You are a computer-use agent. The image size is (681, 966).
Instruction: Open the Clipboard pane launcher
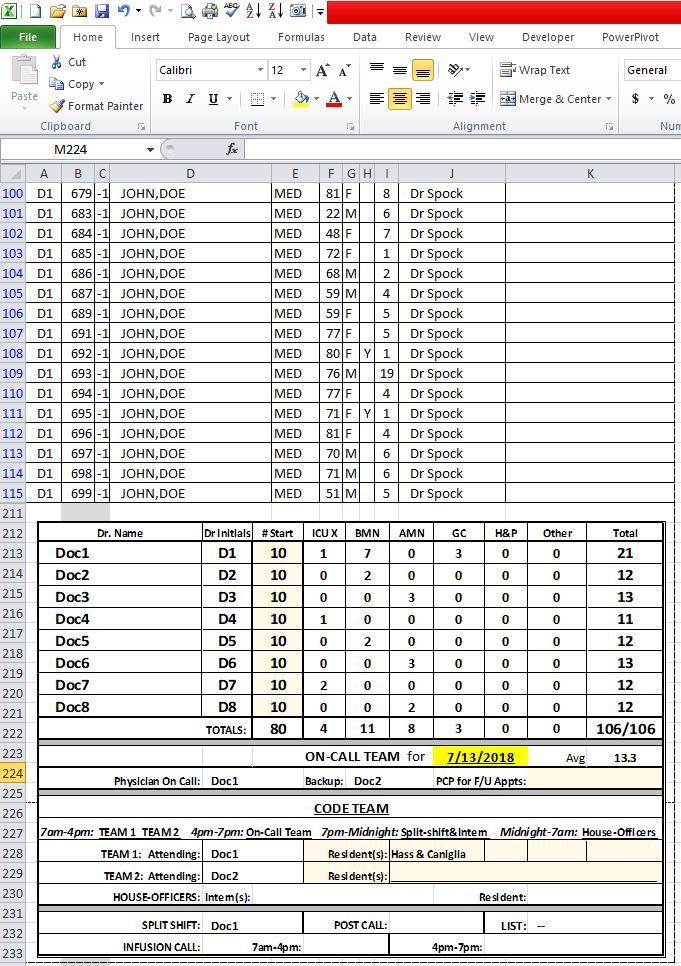(x=141, y=126)
